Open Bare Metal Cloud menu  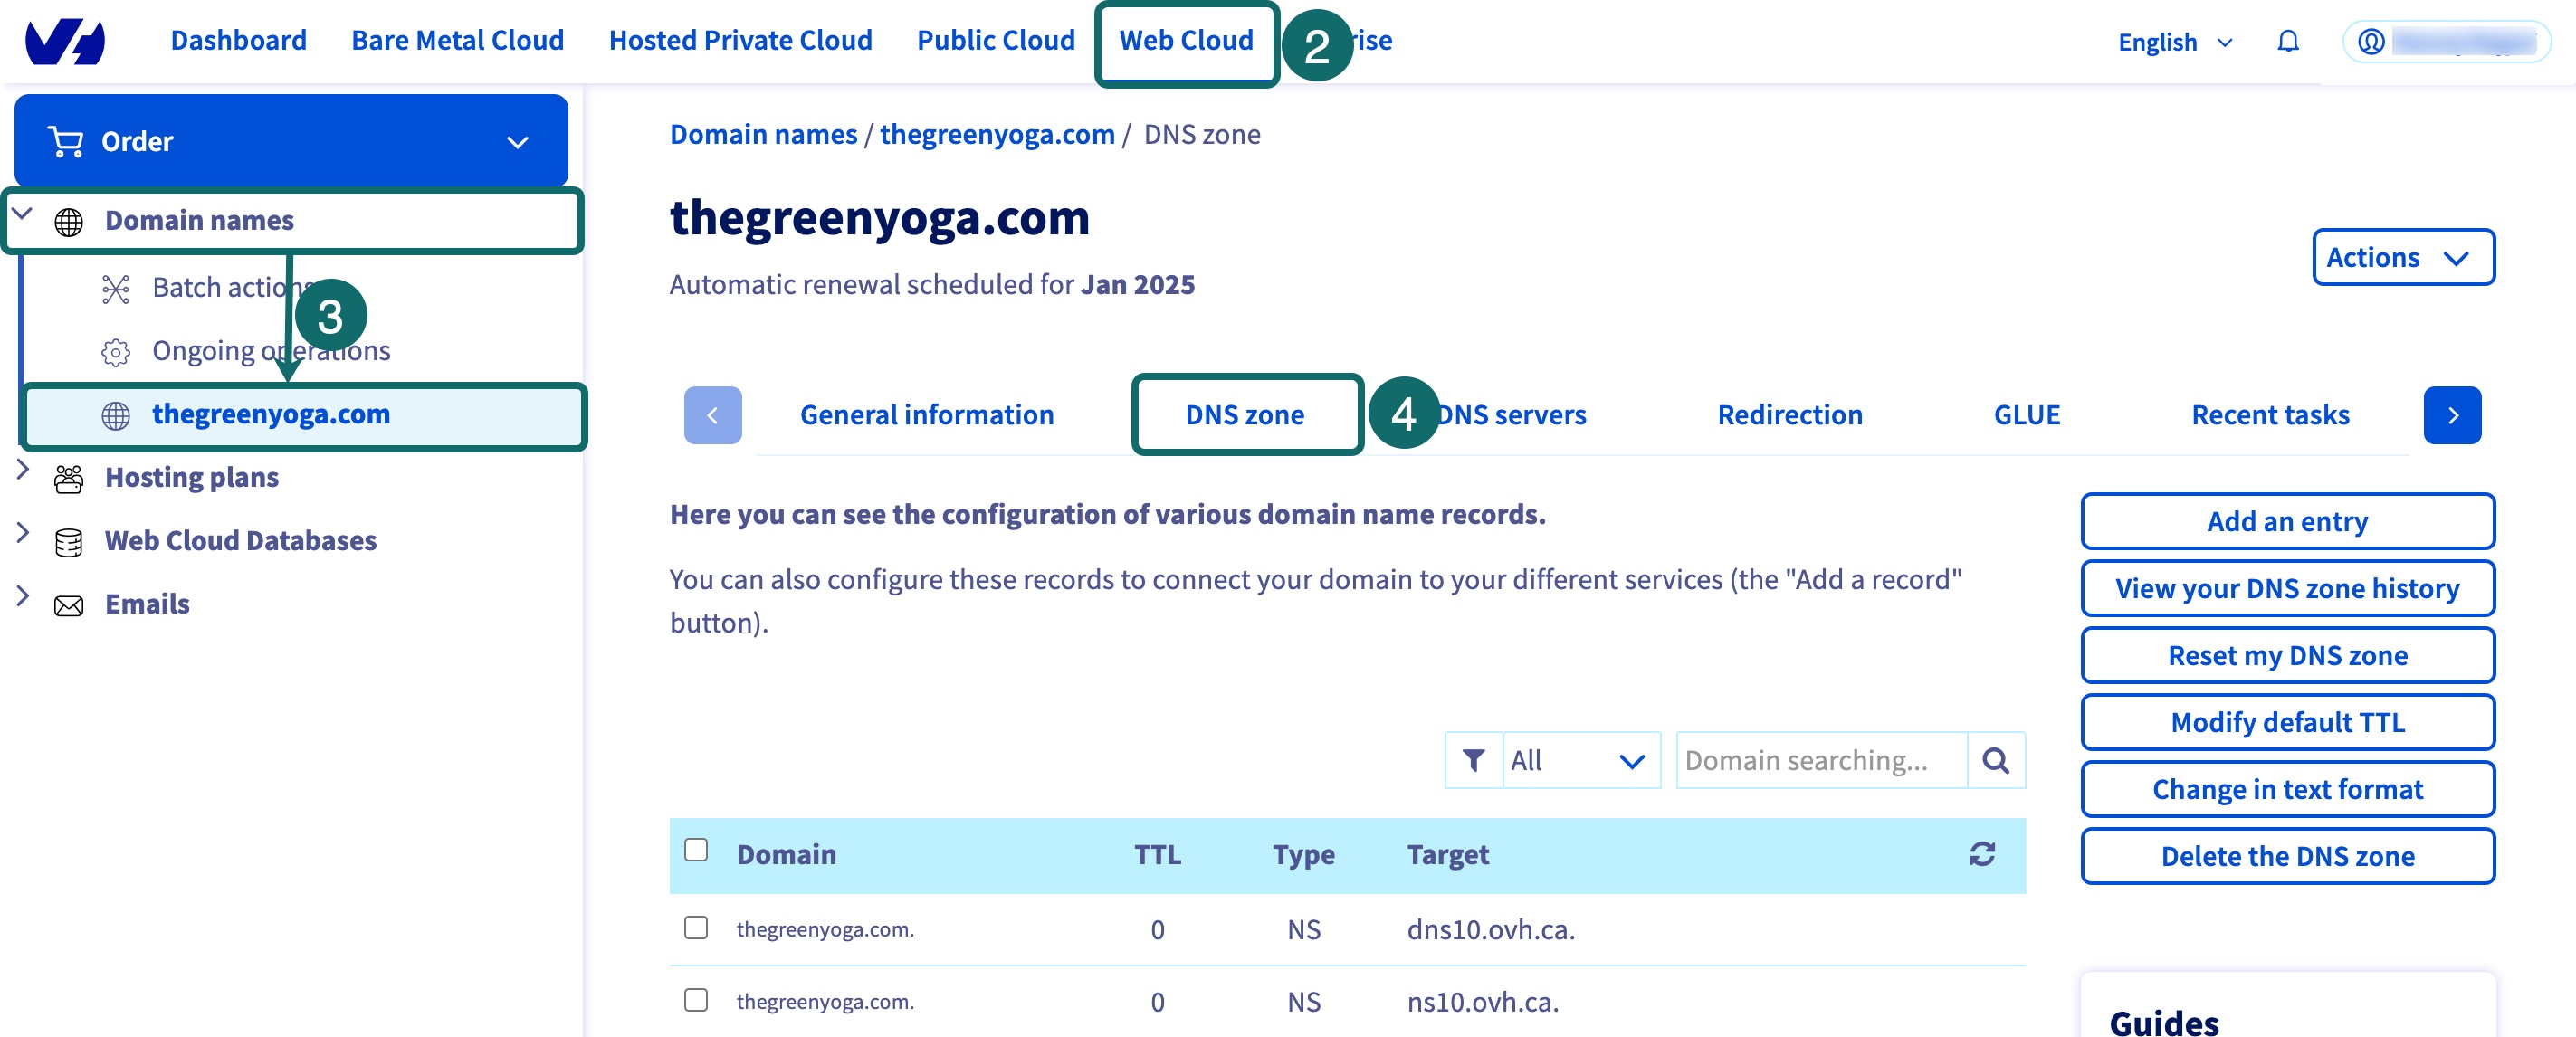tap(458, 40)
